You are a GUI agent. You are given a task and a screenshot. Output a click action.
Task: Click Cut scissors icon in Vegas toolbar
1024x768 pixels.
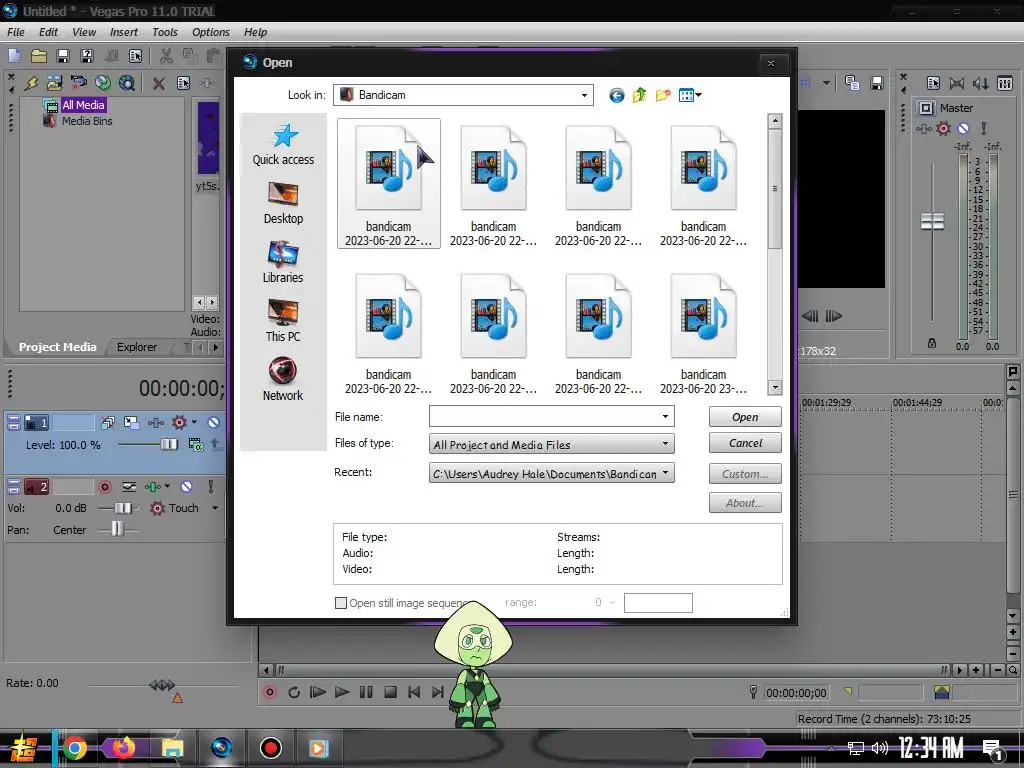[167, 56]
